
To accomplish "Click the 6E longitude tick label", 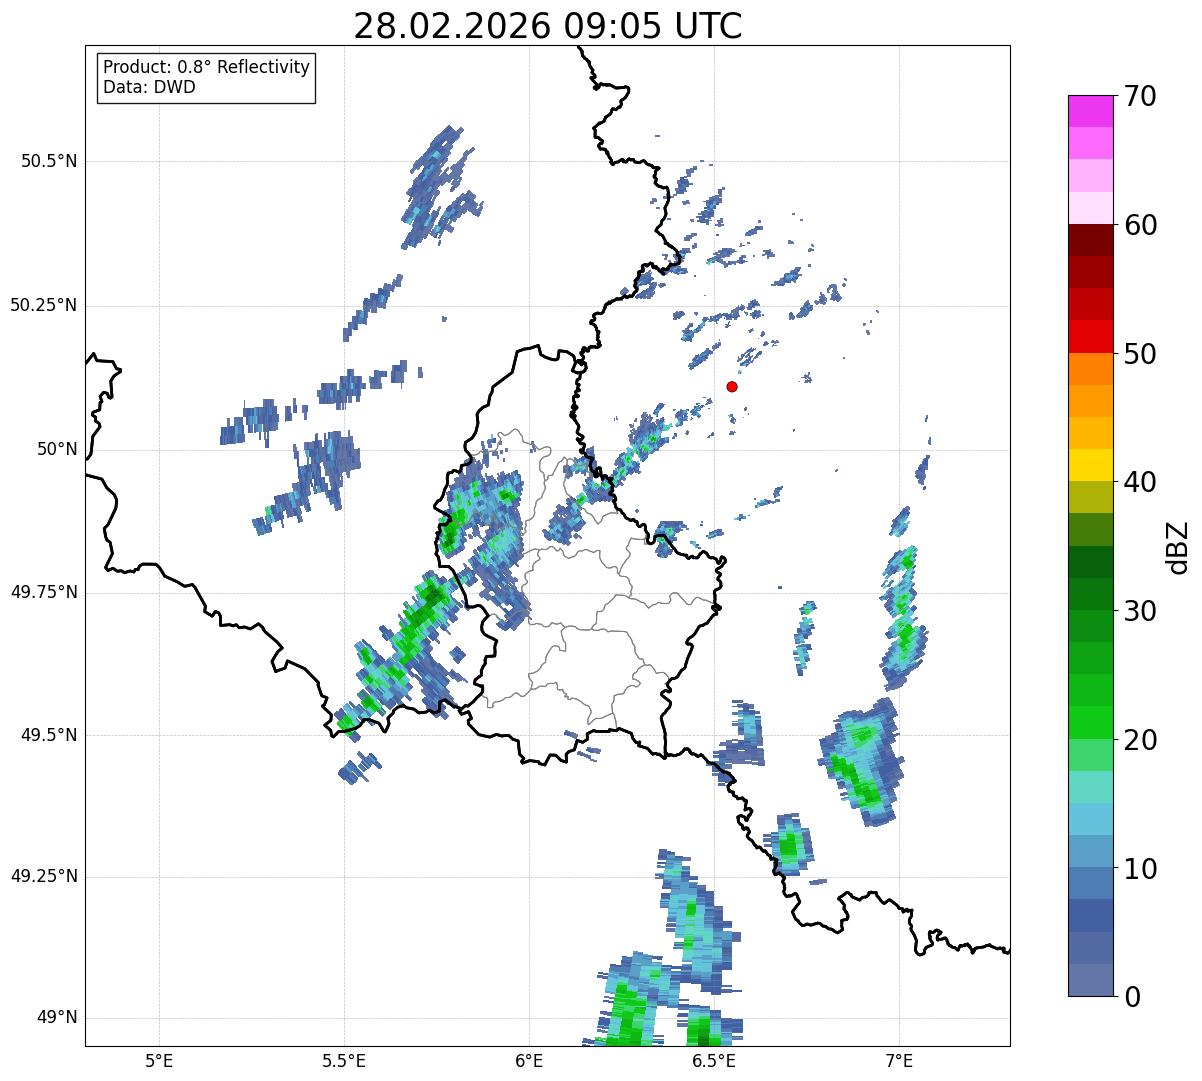I will [x=529, y=1059].
